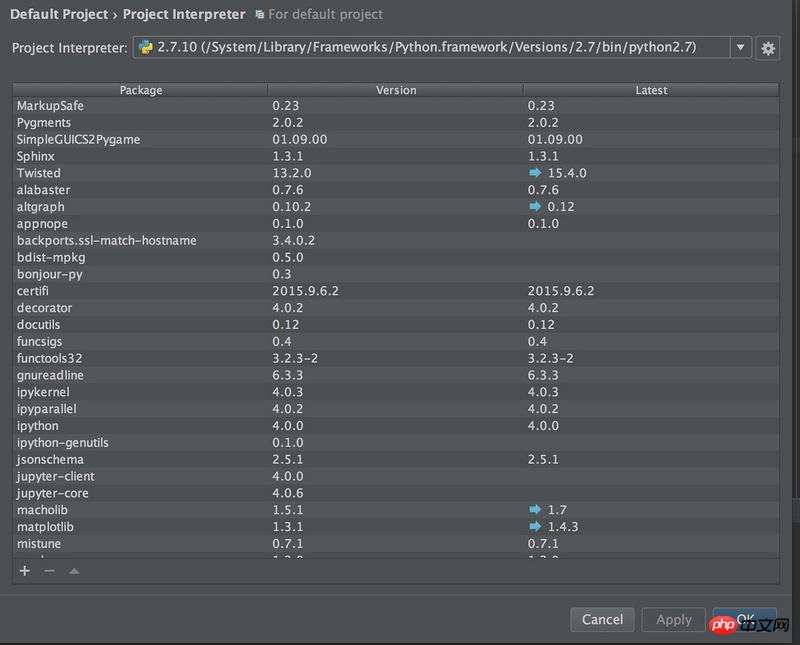Screen dimensions: 800x645
Task: Select the Pygments package row
Action: (396, 122)
